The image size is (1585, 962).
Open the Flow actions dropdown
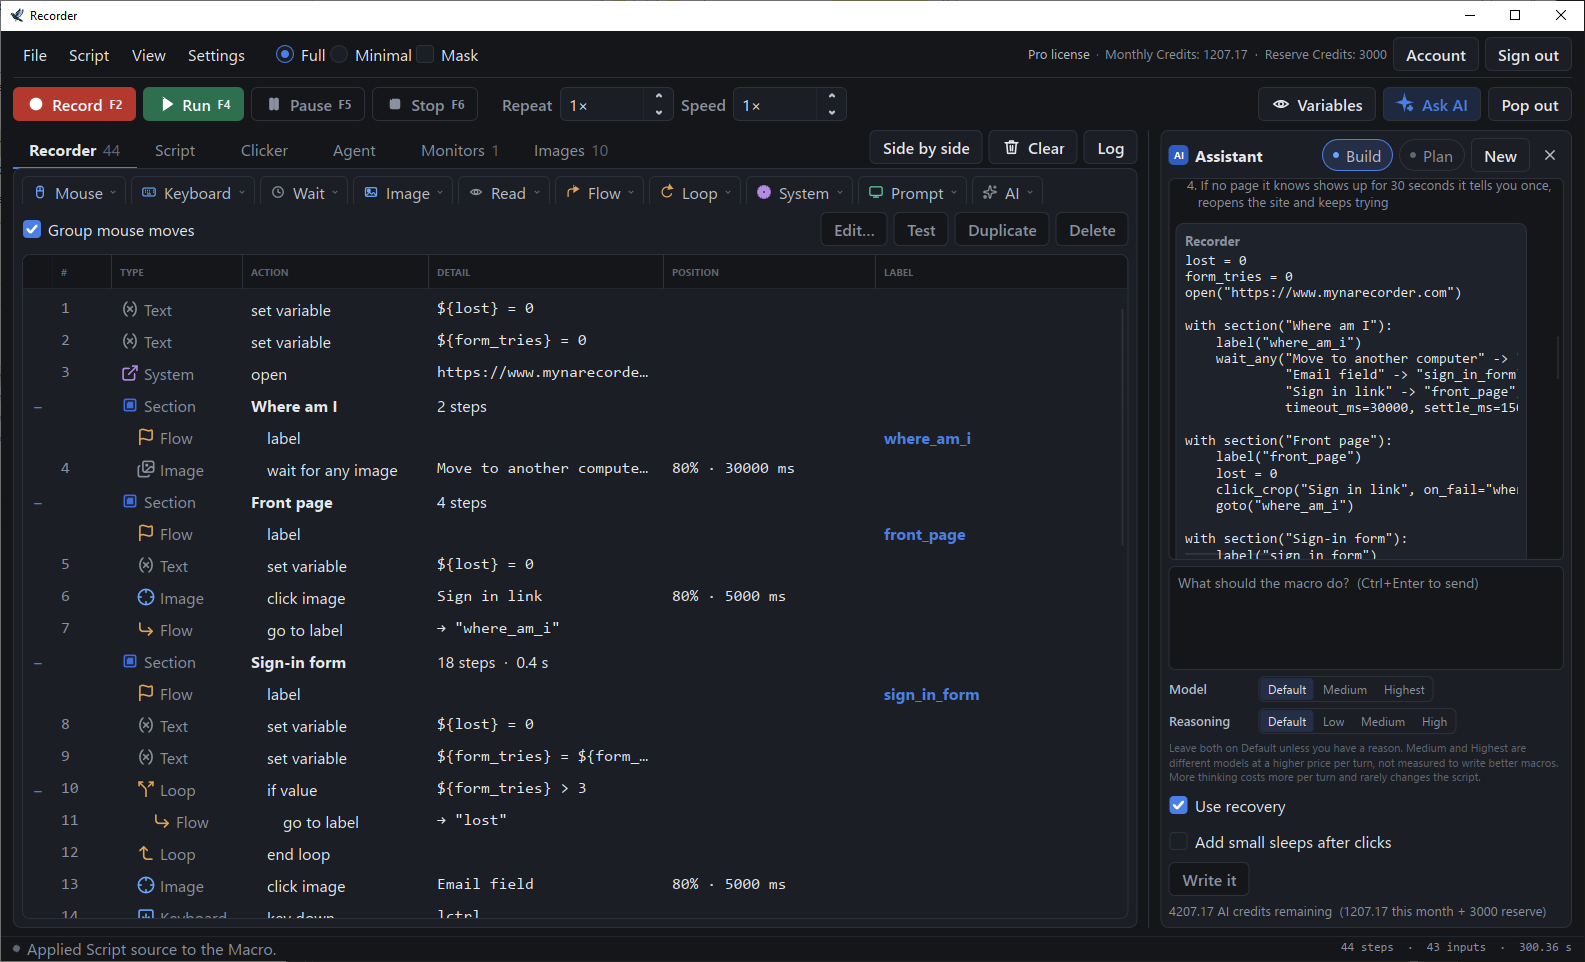pyautogui.click(x=600, y=192)
